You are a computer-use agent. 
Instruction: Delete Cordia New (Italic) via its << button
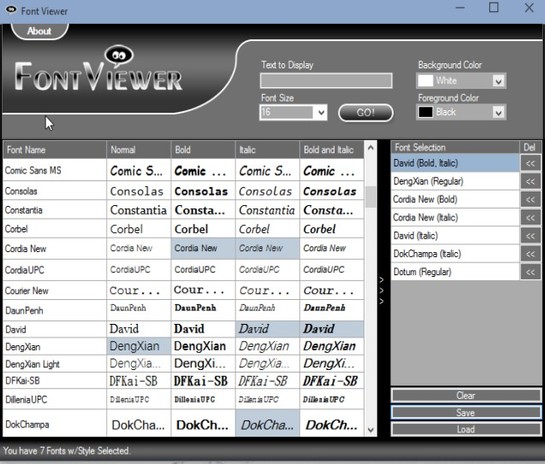(530, 218)
